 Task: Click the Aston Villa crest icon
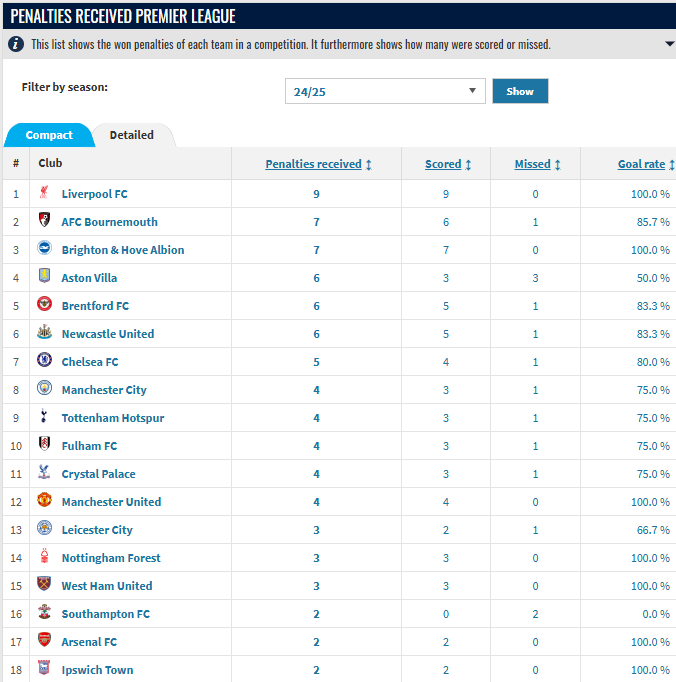[44, 276]
